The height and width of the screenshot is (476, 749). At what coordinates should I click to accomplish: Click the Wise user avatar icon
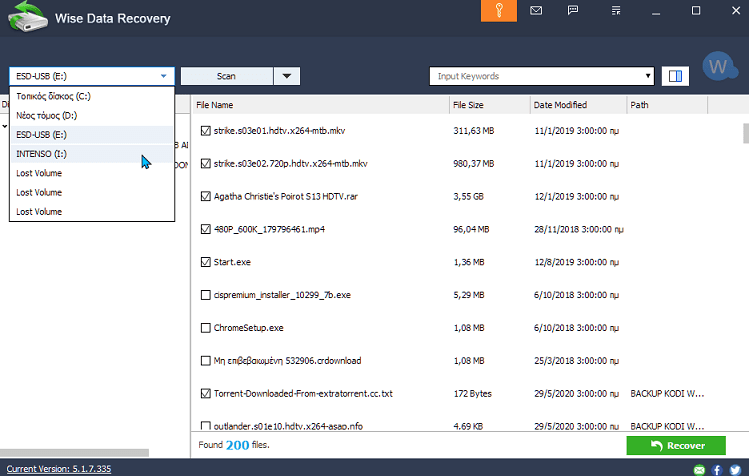pos(719,66)
